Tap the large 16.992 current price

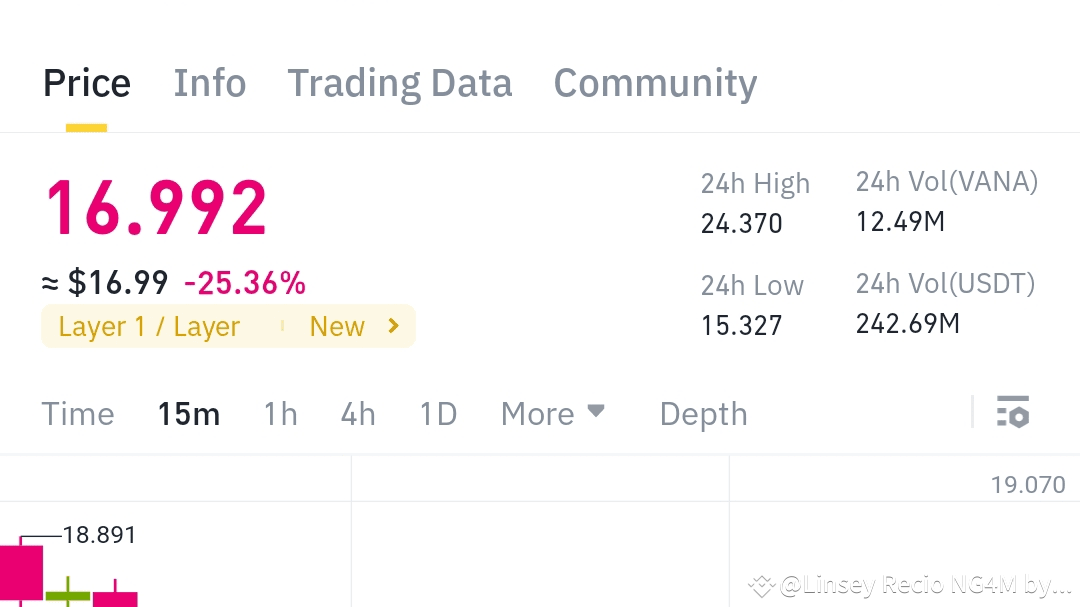coord(157,208)
